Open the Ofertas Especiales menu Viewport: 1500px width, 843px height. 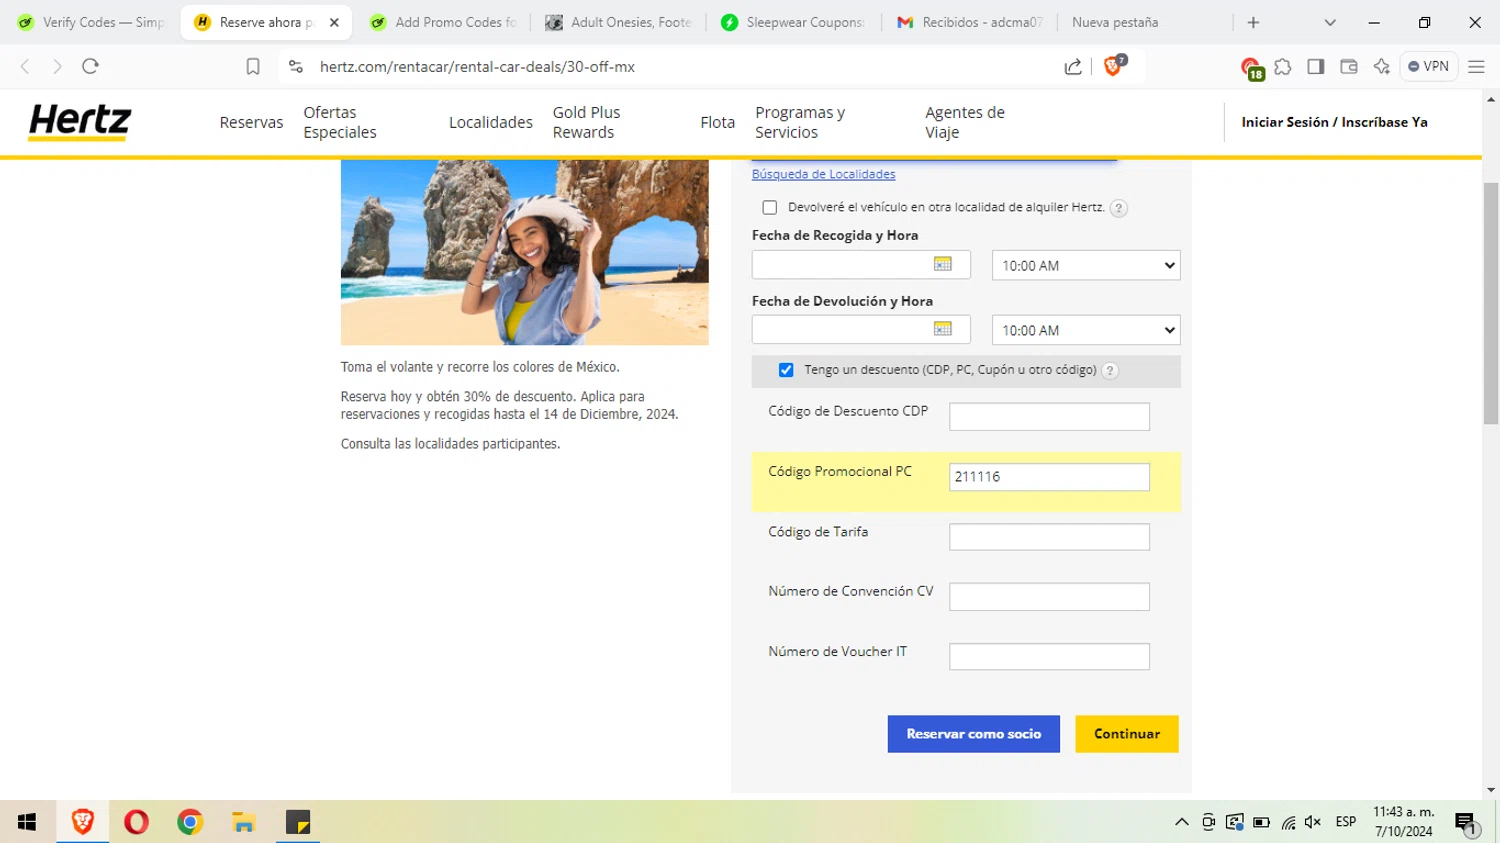point(340,122)
